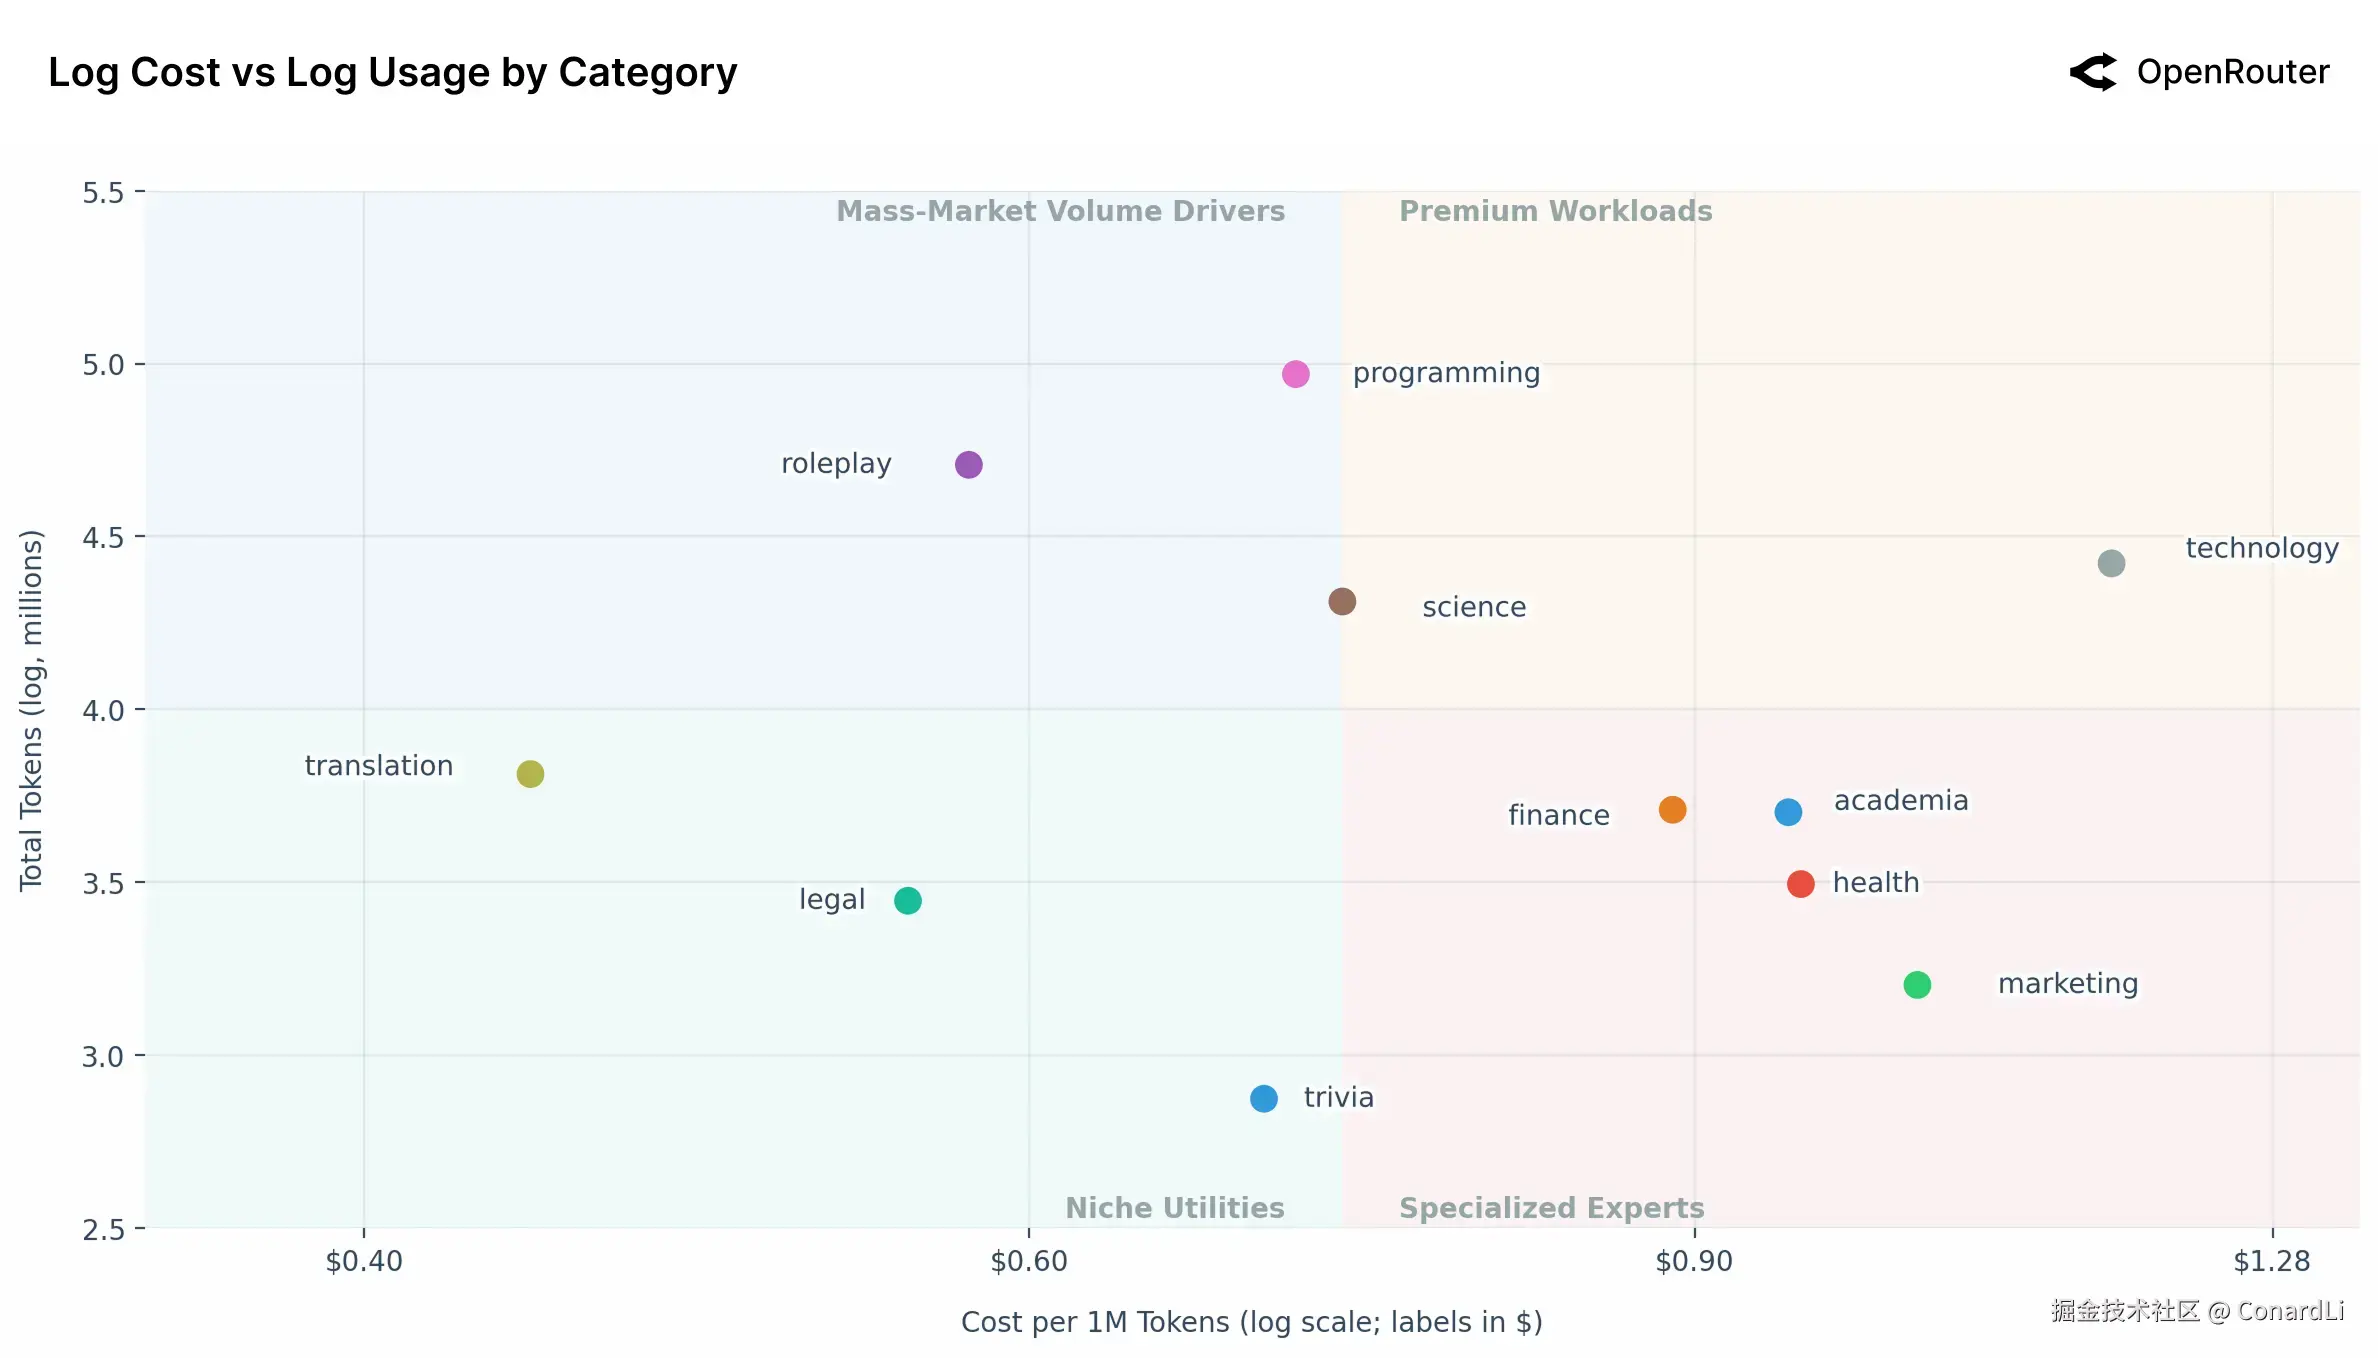Click the OpenRouter brand name text
This screenshot has width=2378, height=1358.
point(2233,72)
